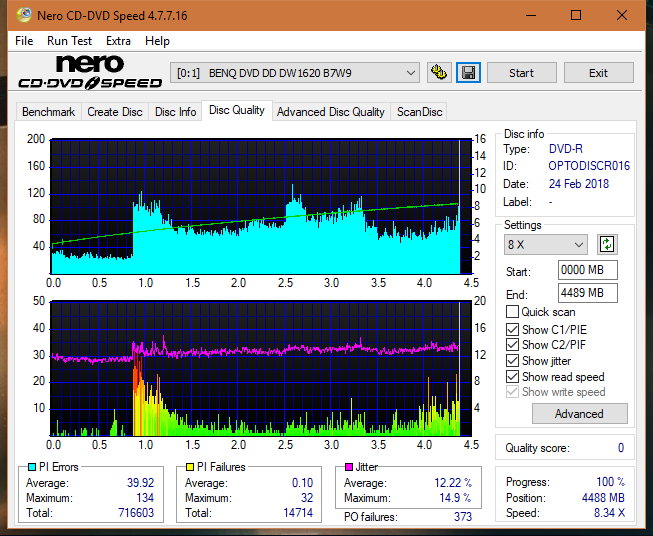Click the Jitter maximum 14.9 %
The image size is (653, 536).
[x=456, y=498]
